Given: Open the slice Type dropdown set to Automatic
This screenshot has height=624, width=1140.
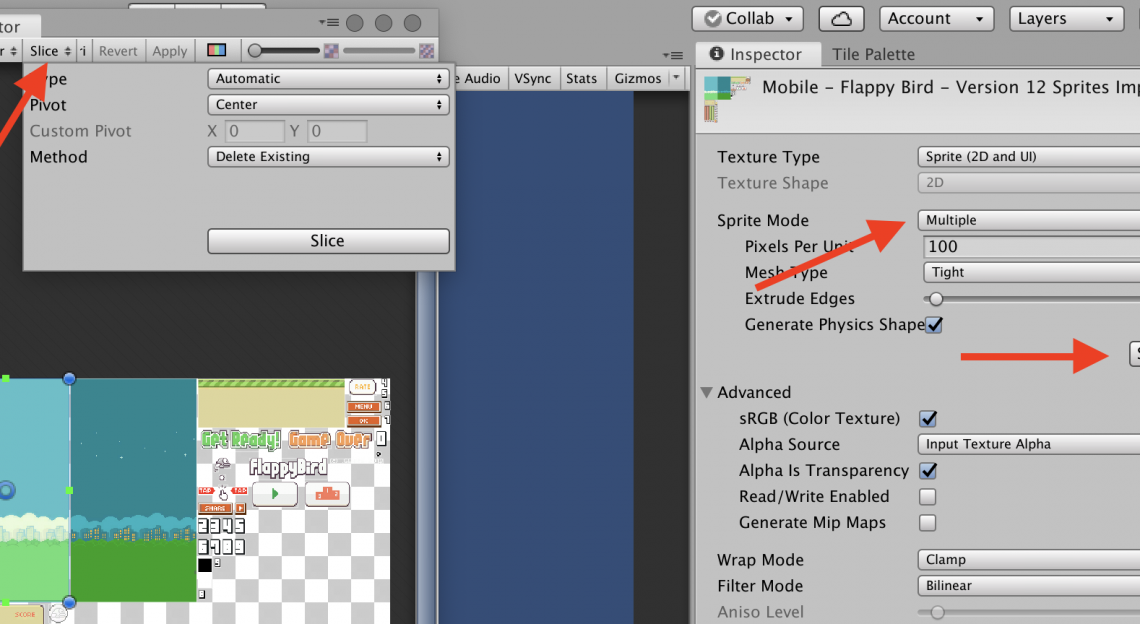Looking at the screenshot, I should coord(328,79).
